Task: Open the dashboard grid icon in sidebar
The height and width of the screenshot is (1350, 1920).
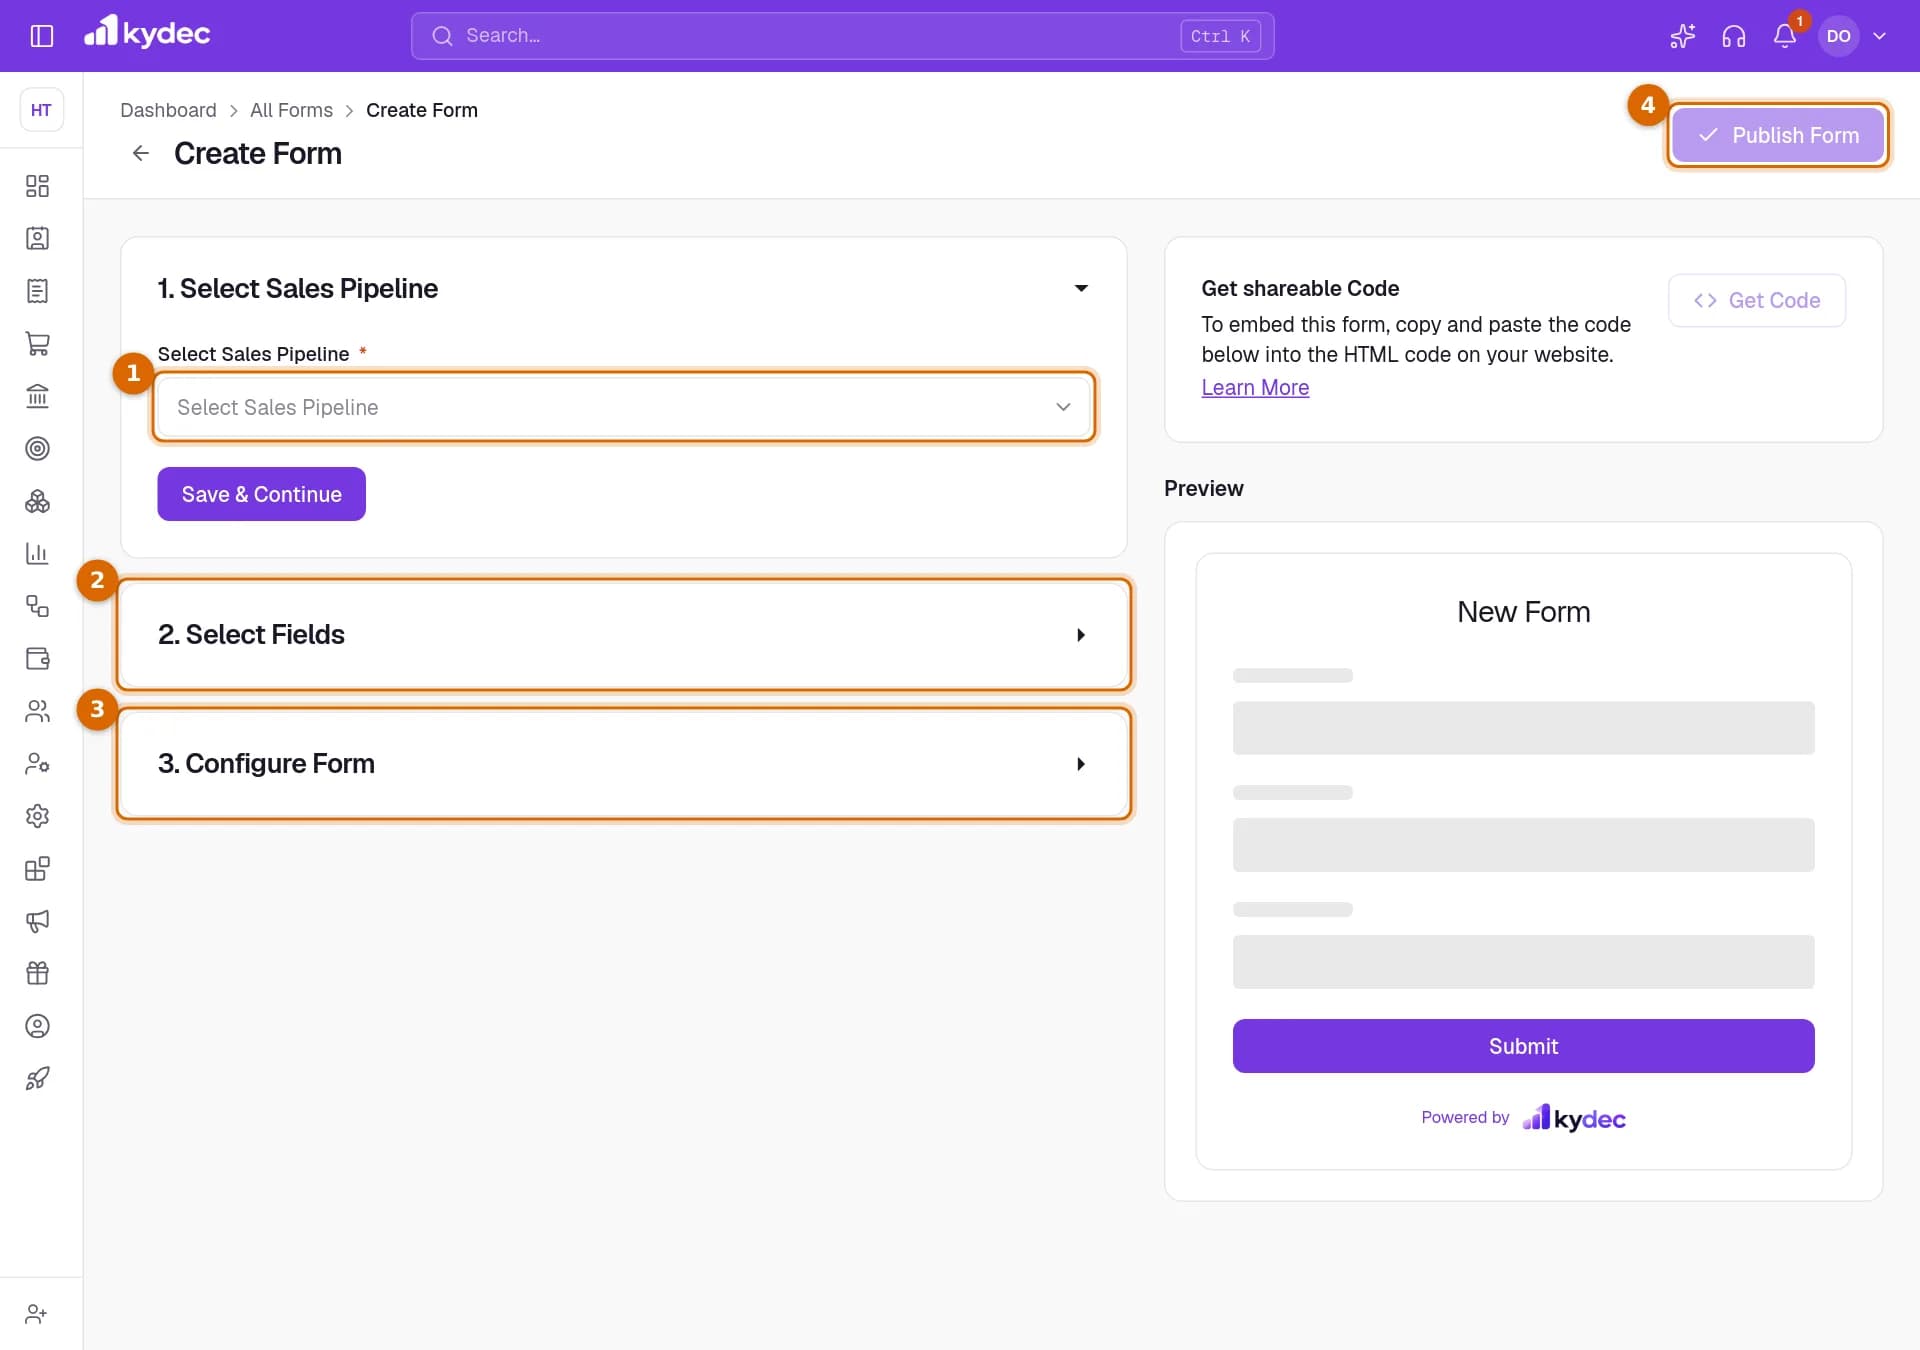Action: pos(37,186)
